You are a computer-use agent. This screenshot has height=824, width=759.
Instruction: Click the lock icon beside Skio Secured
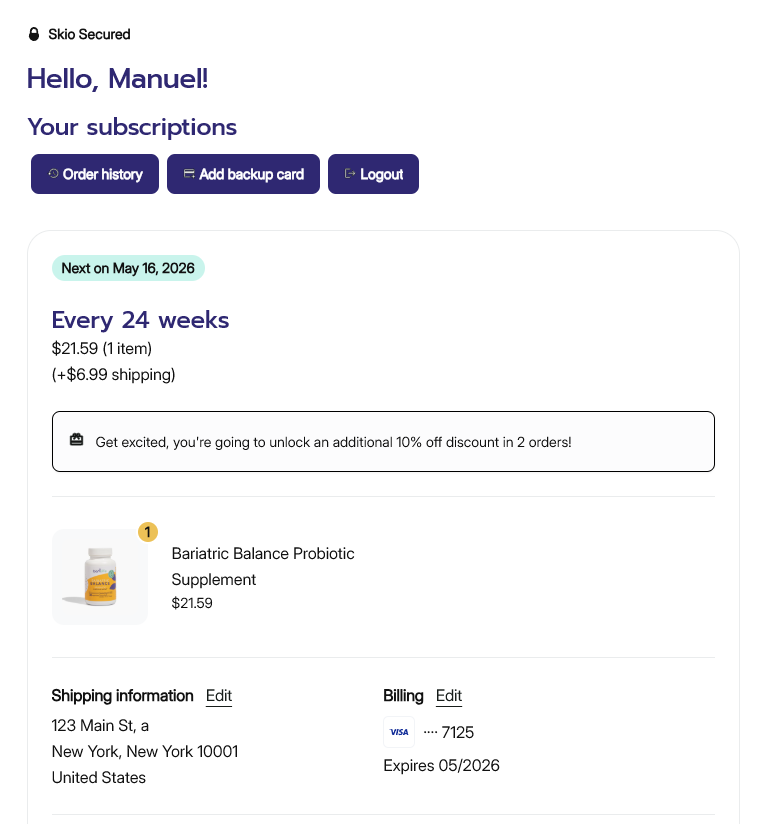pyautogui.click(x=34, y=34)
